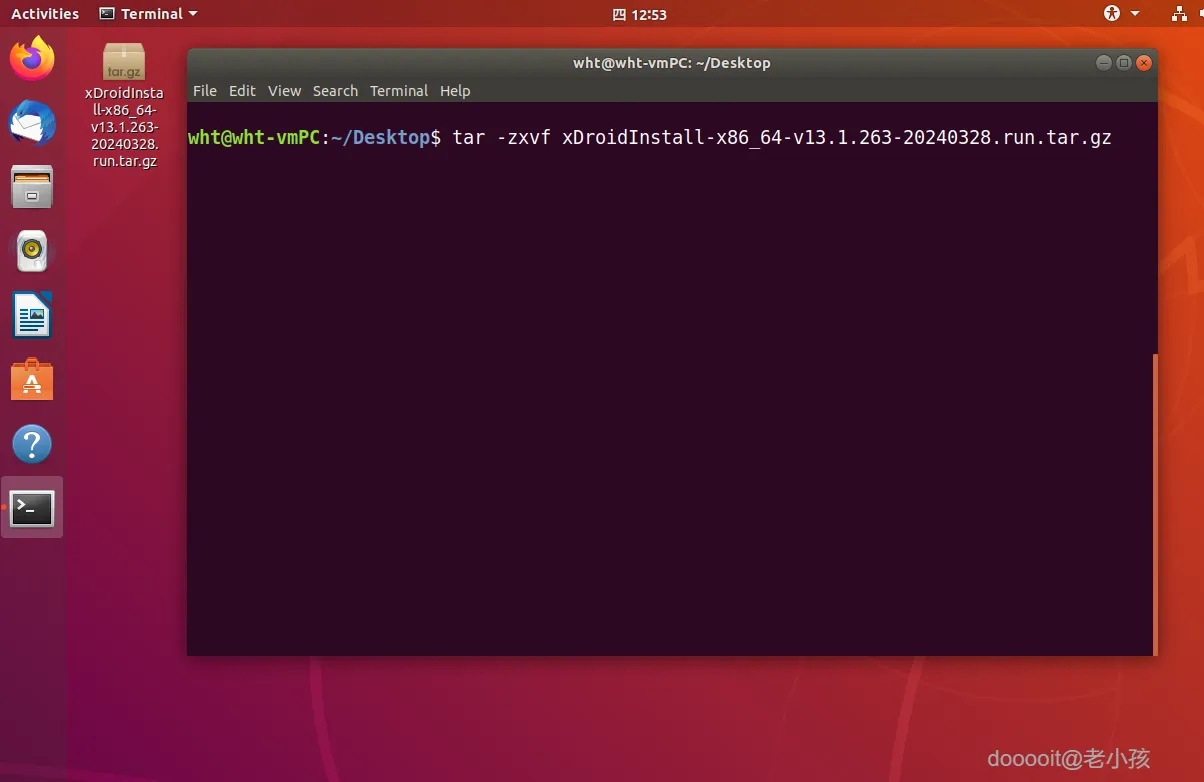Launch LibreOffice Writer from the dock
The height and width of the screenshot is (782, 1204).
tap(32, 315)
